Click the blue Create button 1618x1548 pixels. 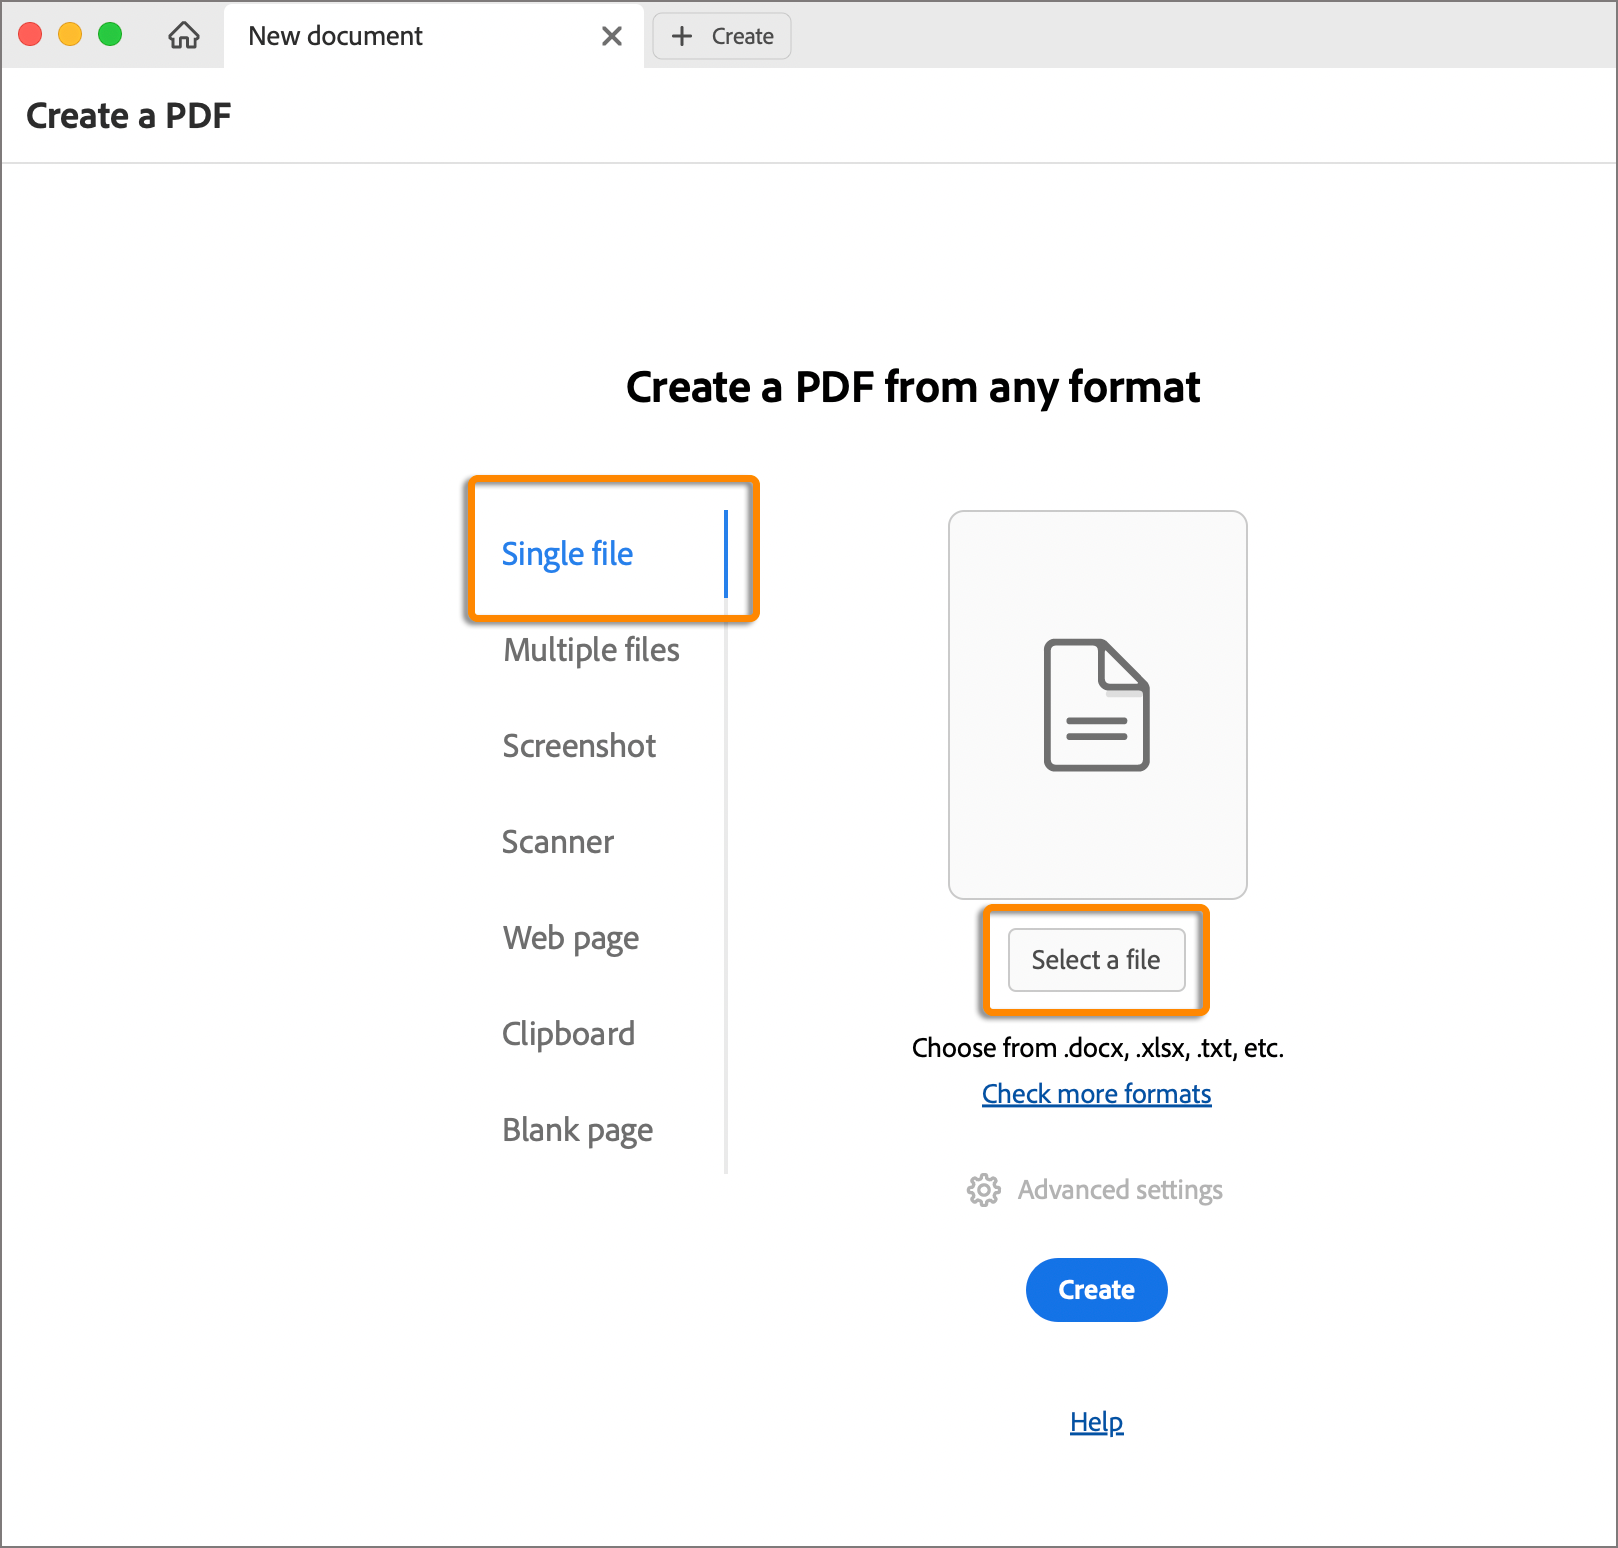pos(1096,1290)
